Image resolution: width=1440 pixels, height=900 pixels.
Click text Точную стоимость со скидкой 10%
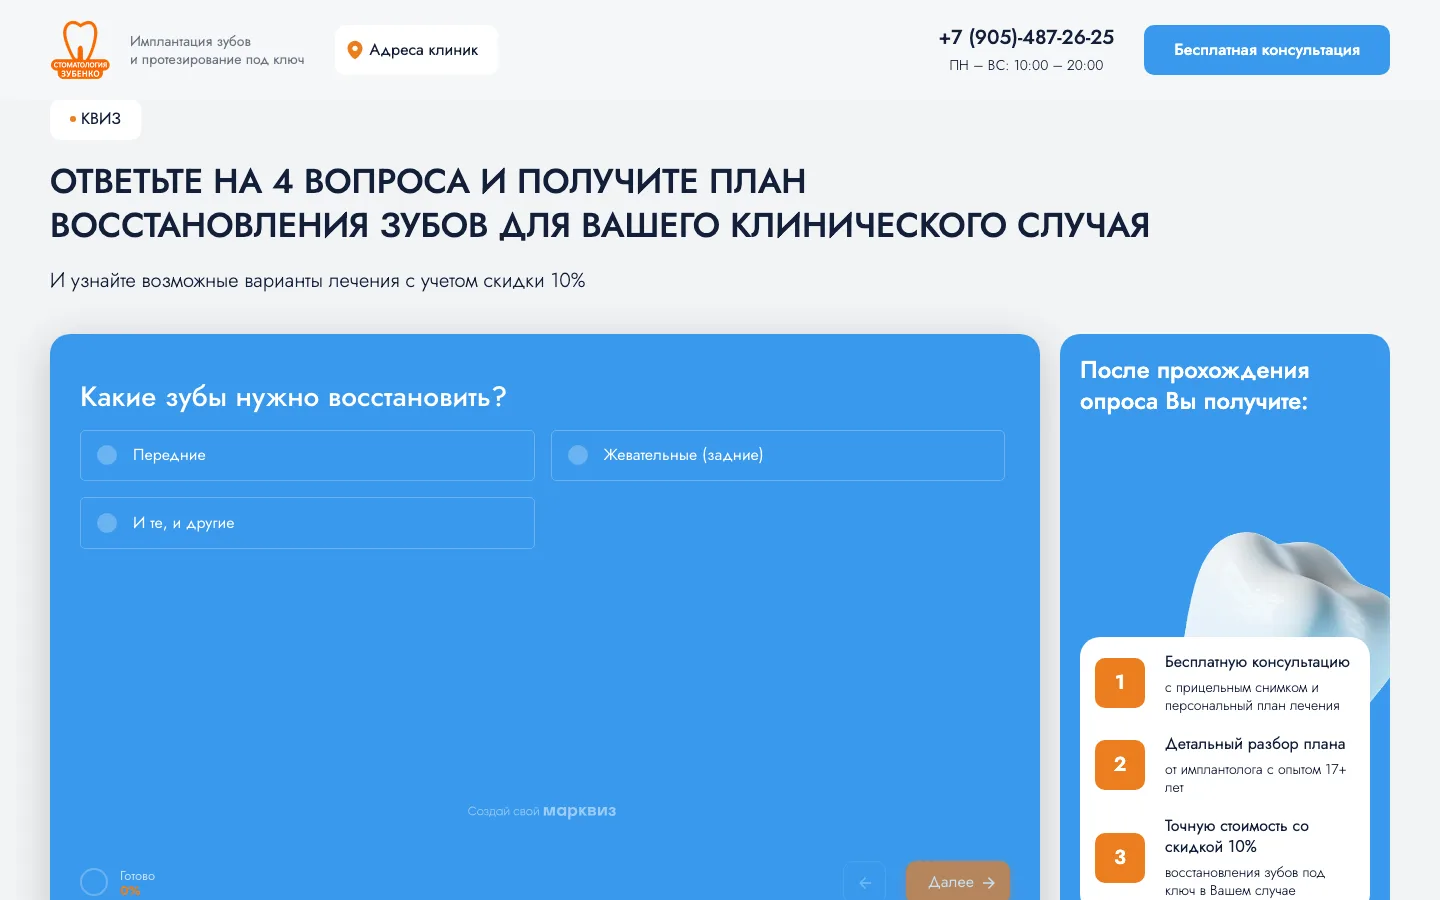(x=1237, y=836)
